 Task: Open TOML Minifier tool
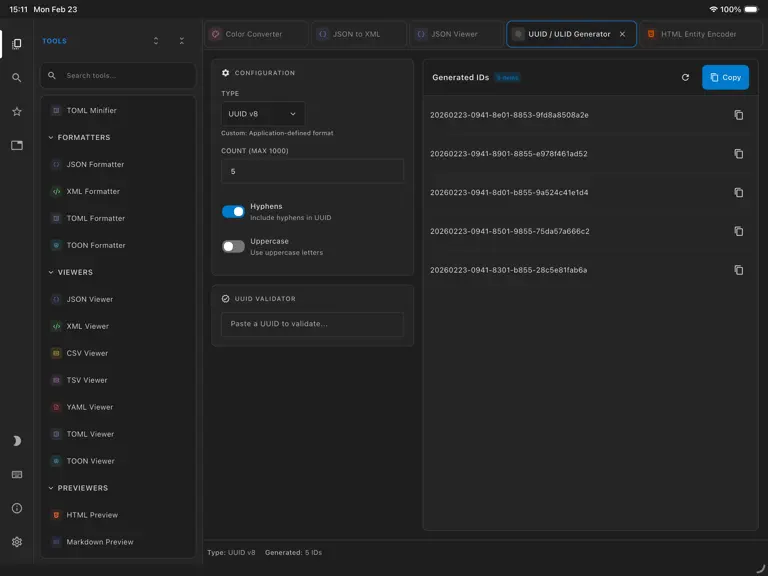(118, 111)
